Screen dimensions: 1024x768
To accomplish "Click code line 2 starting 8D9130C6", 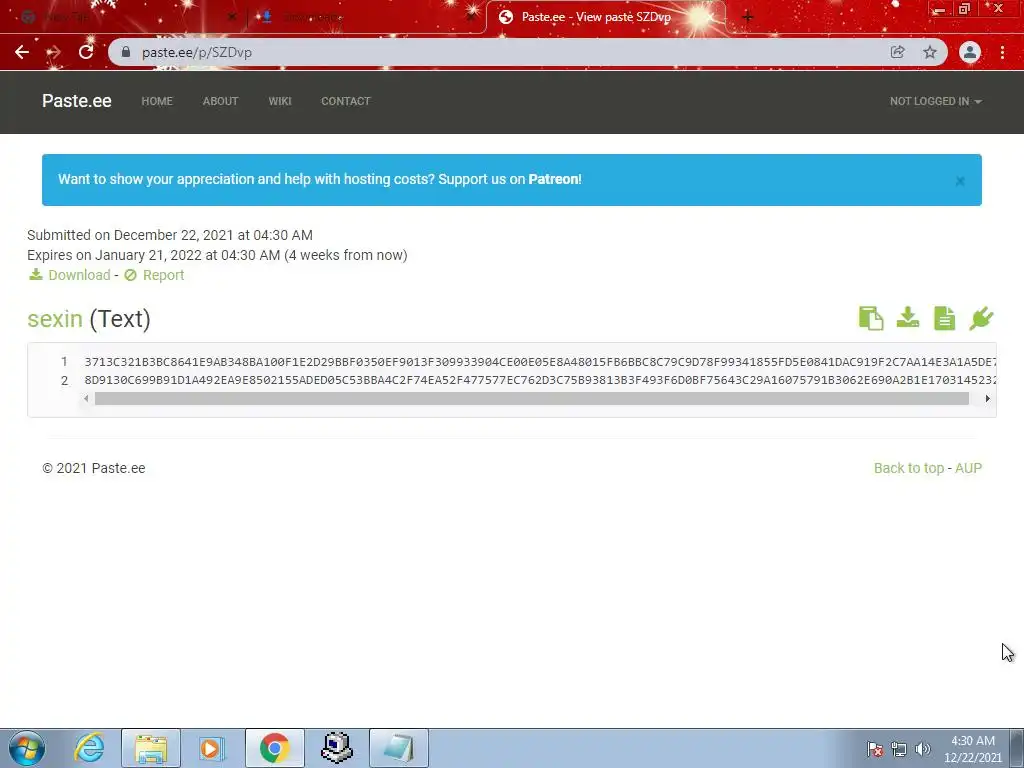I will click(540, 380).
